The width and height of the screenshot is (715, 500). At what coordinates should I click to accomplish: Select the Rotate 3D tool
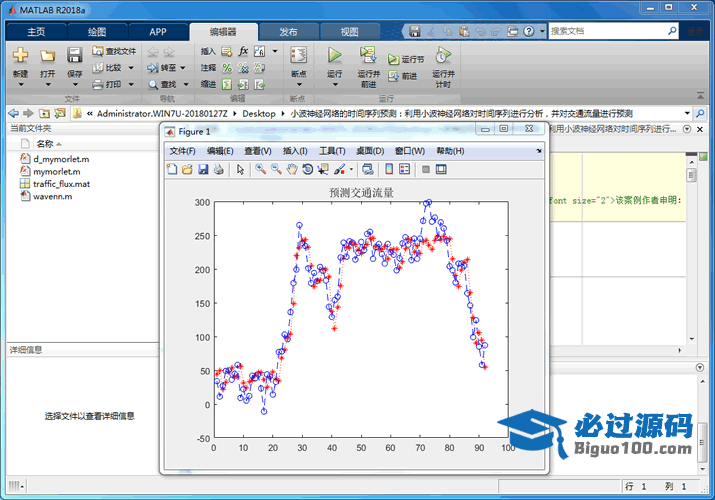308,170
